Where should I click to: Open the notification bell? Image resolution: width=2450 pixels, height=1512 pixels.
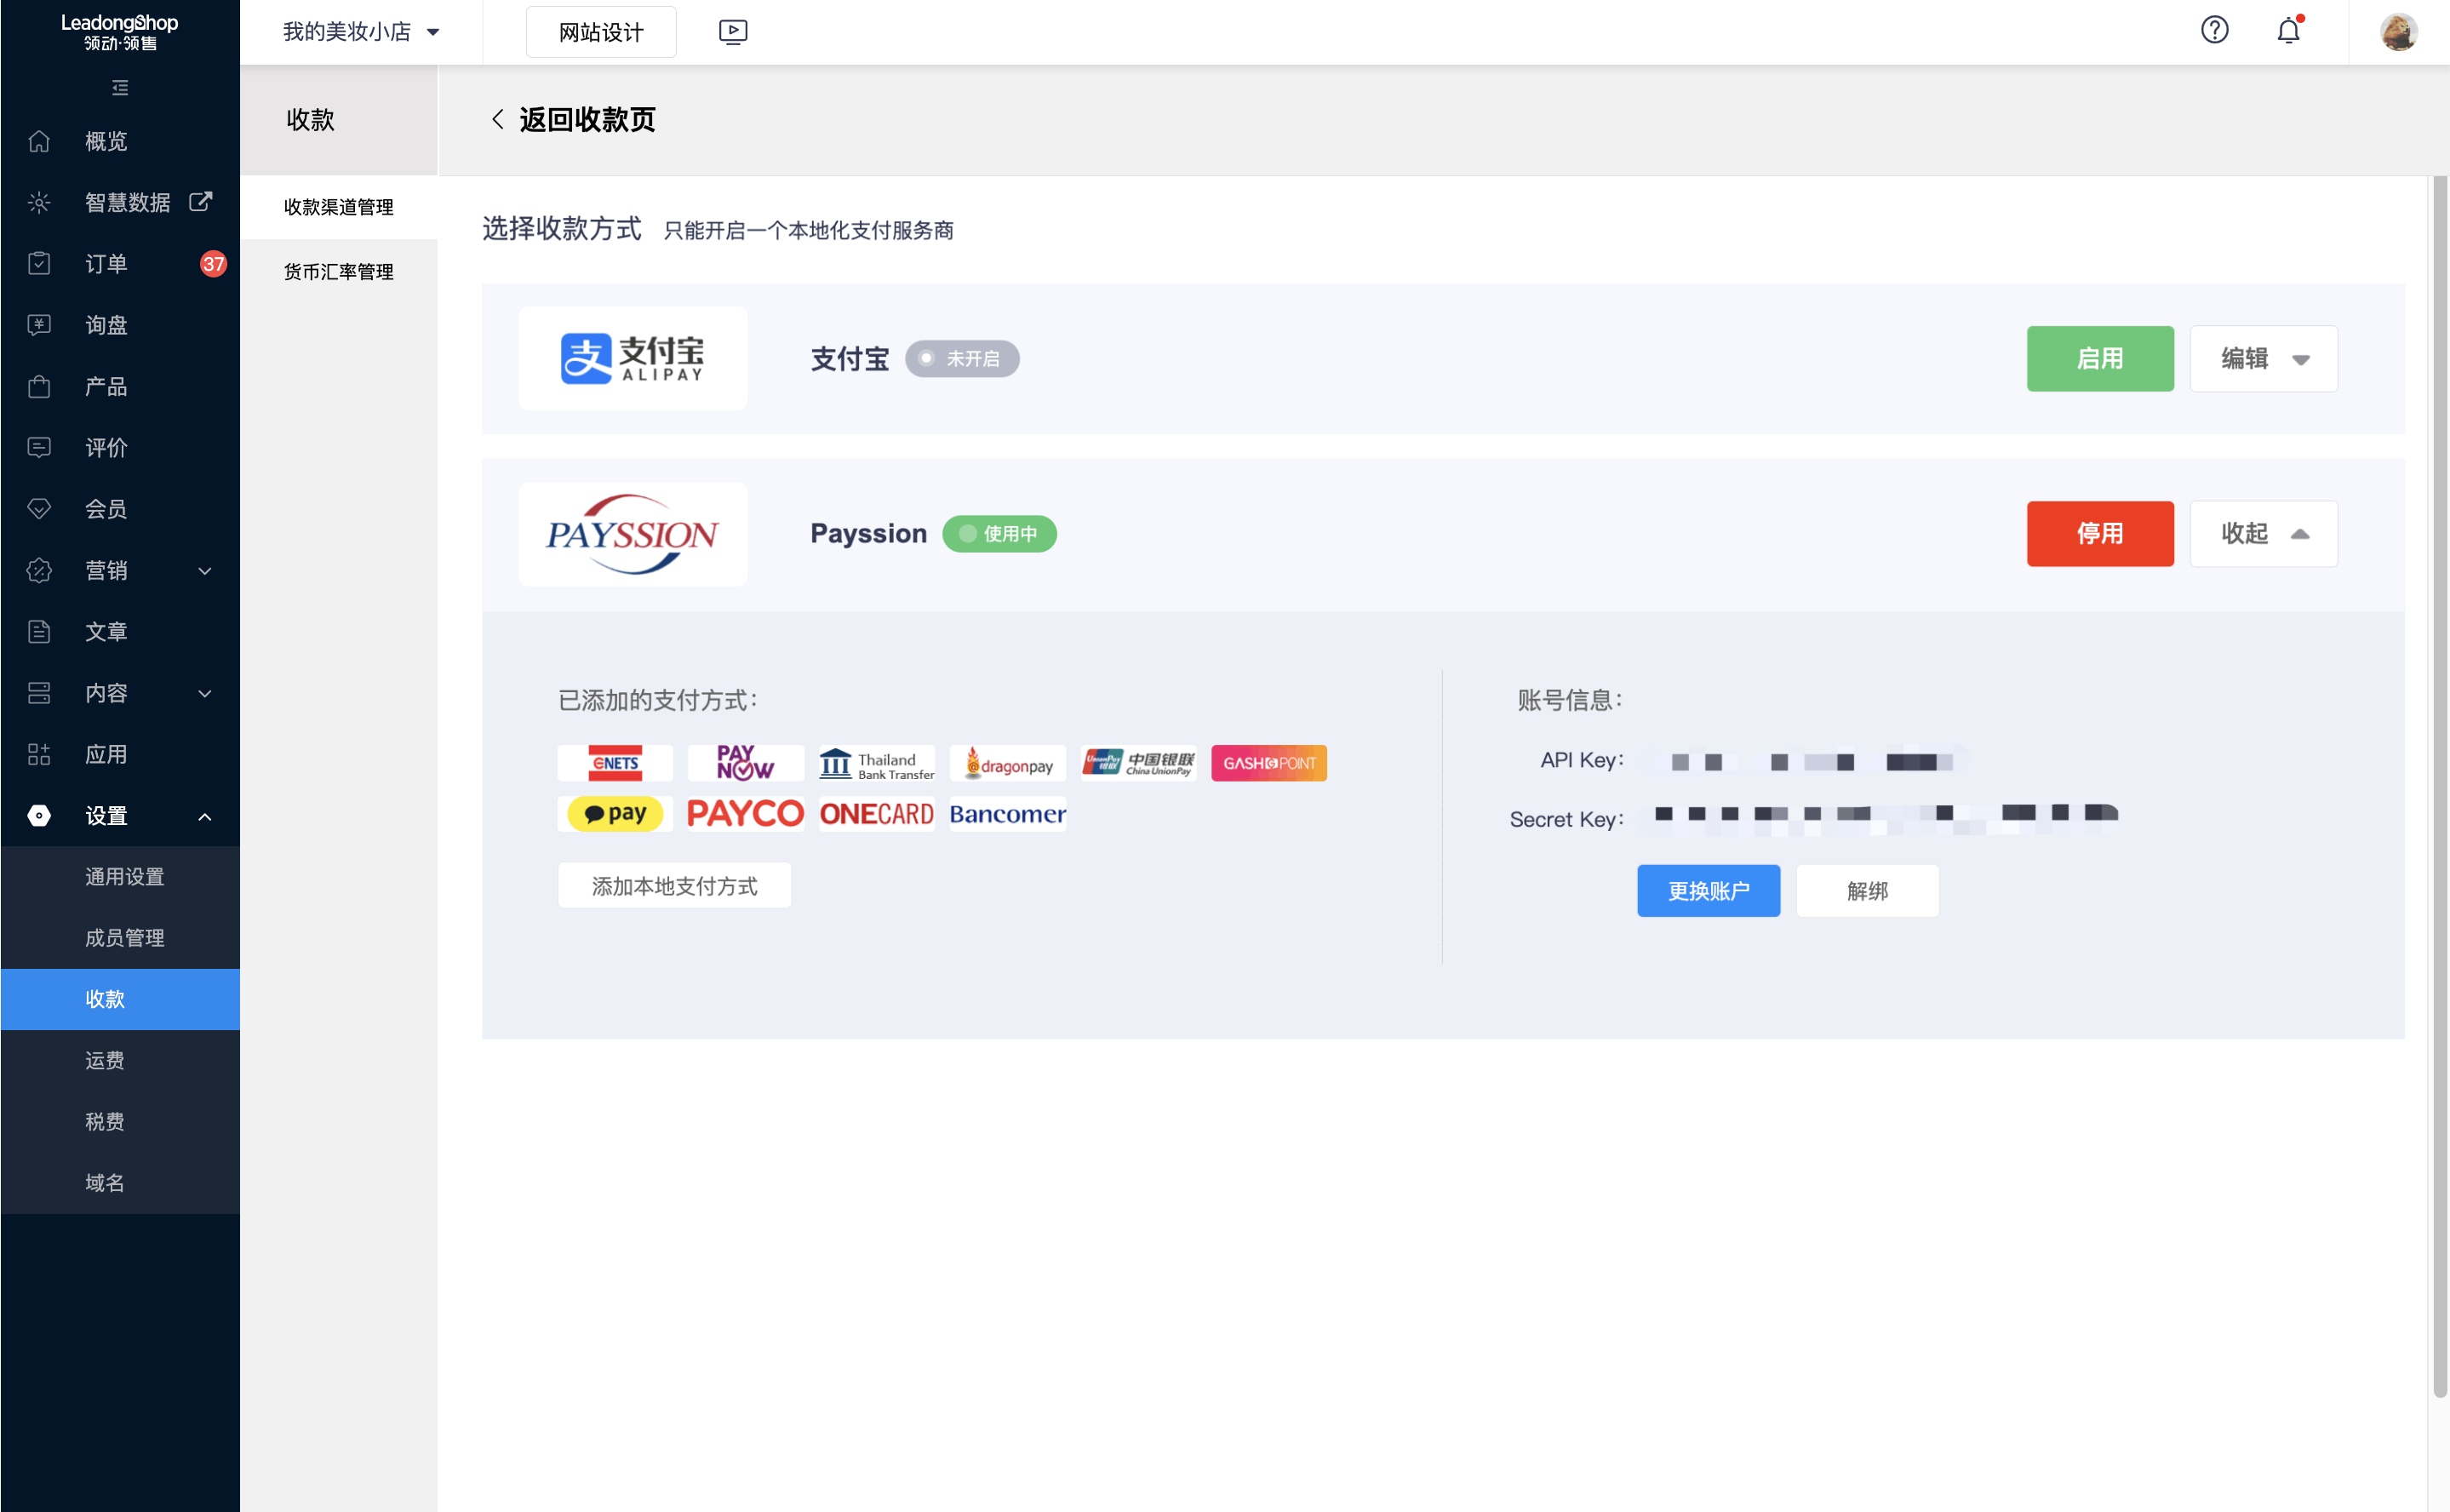(x=2288, y=31)
